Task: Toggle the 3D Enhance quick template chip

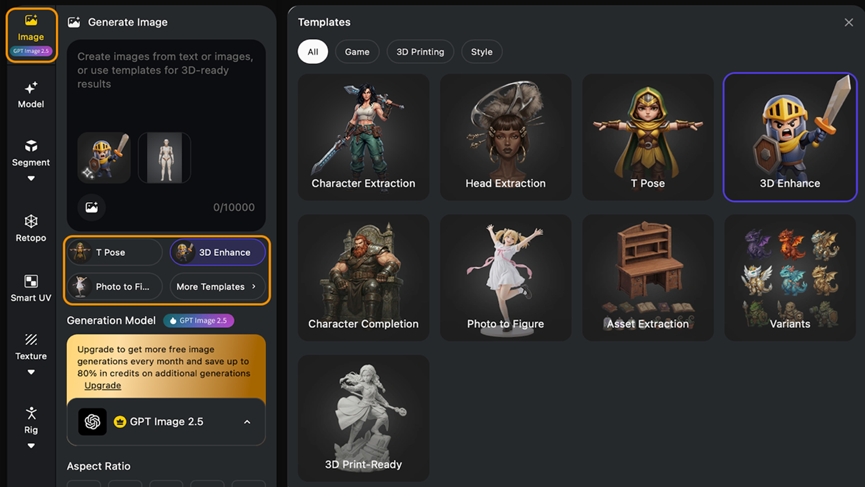Action: click(x=217, y=252)
